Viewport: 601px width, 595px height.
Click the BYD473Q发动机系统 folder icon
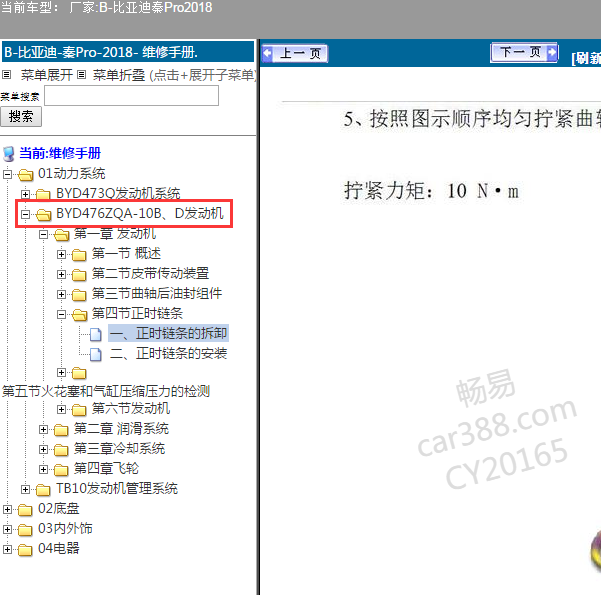tap(43, 194)
